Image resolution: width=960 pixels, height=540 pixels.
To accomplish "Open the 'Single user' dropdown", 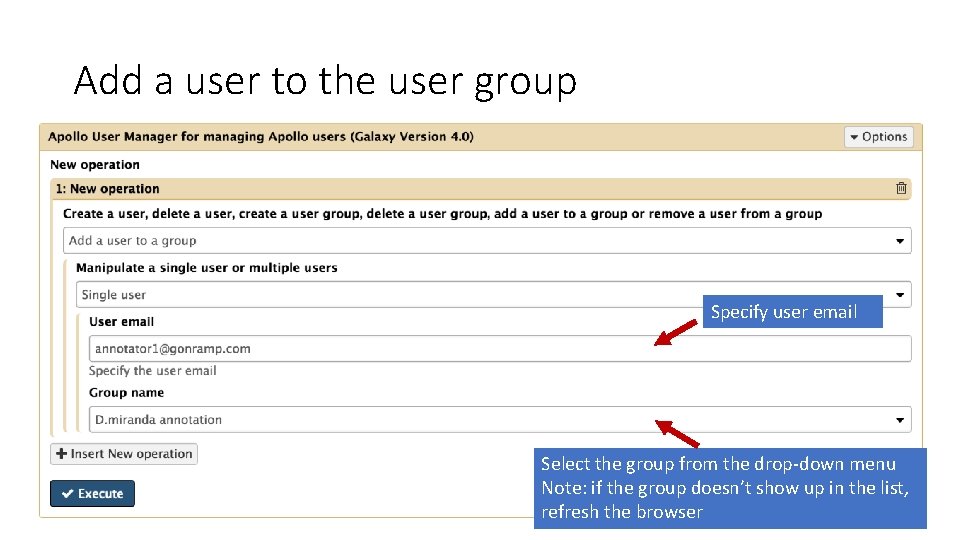I will pyautogui.click(x=493, y=294).
